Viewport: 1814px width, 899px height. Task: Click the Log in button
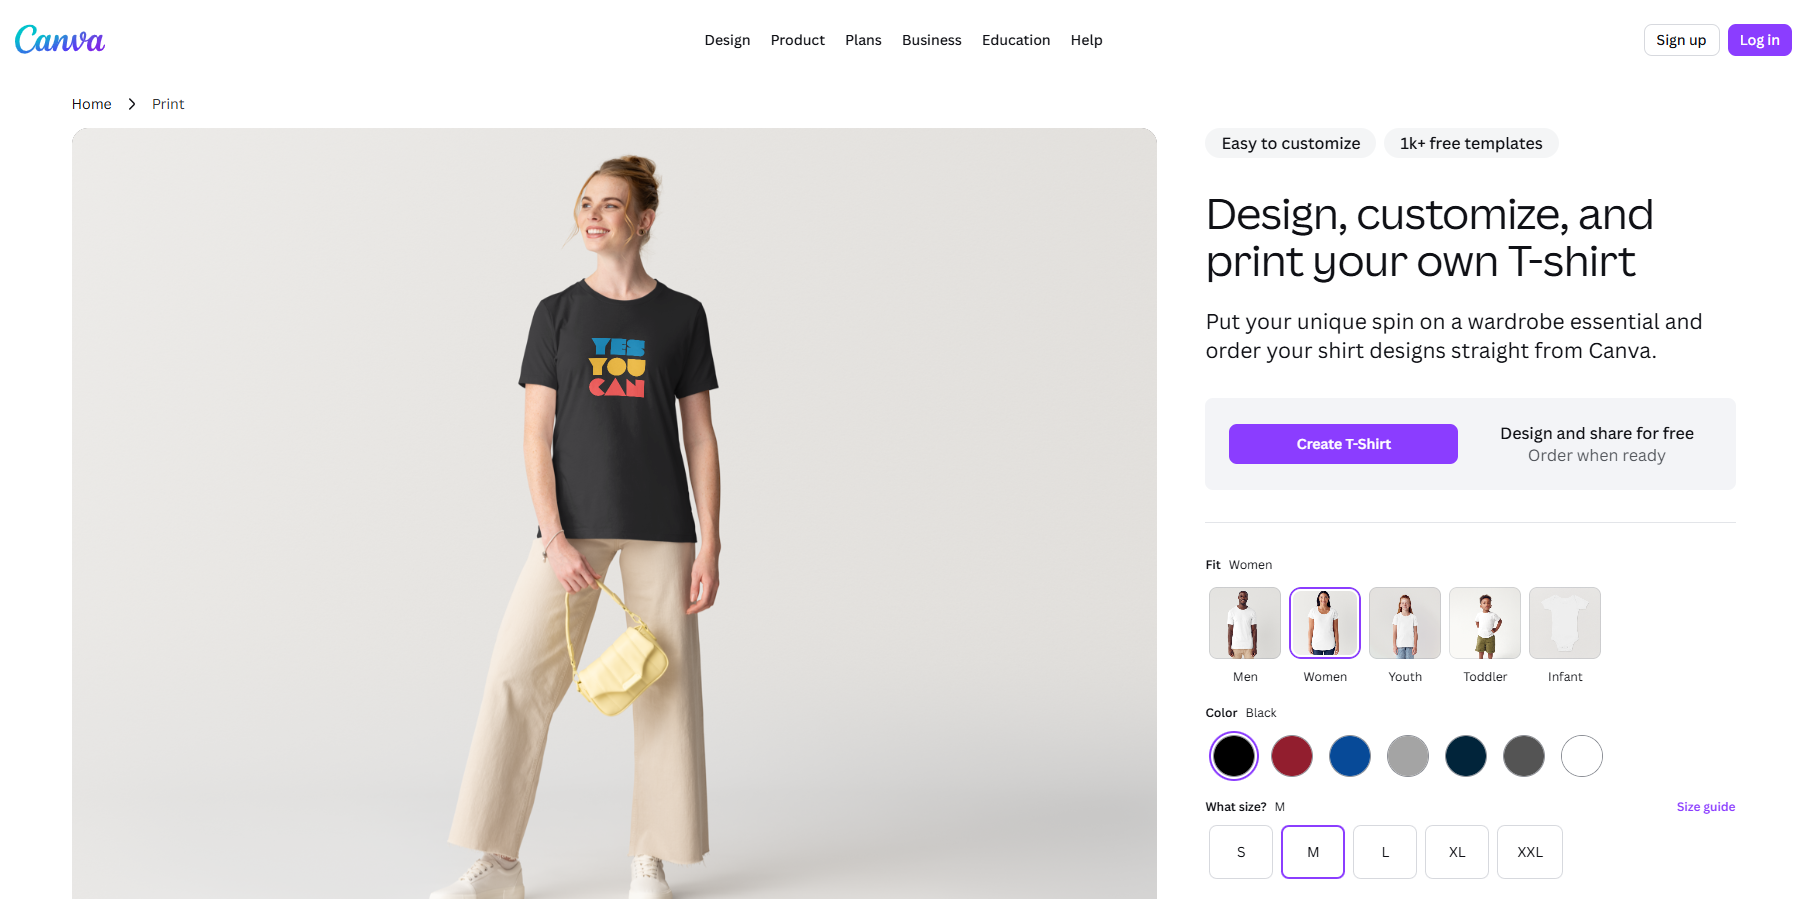(1758, 39)
